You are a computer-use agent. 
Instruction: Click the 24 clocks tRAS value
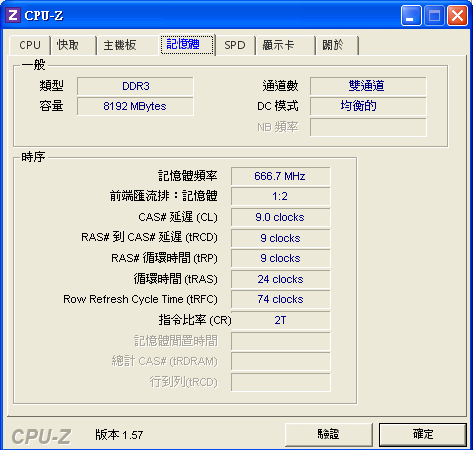[x=281, y=279]
